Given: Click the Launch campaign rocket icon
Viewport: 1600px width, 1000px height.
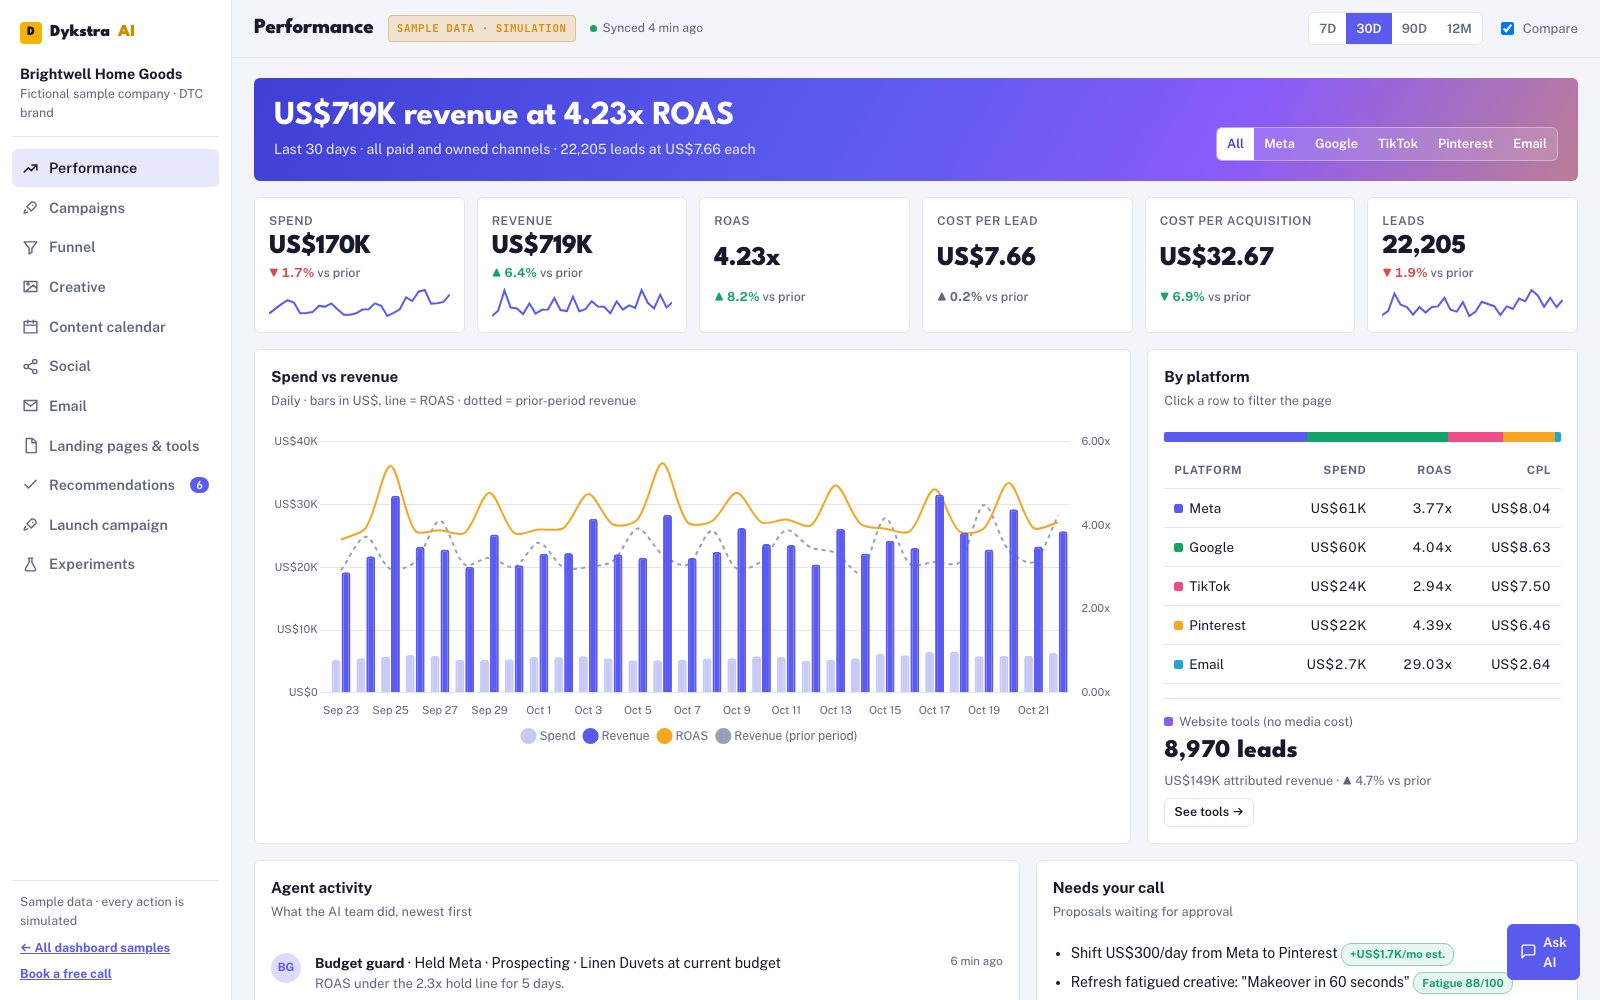Looking at the screenshot, I should point(31,525).
